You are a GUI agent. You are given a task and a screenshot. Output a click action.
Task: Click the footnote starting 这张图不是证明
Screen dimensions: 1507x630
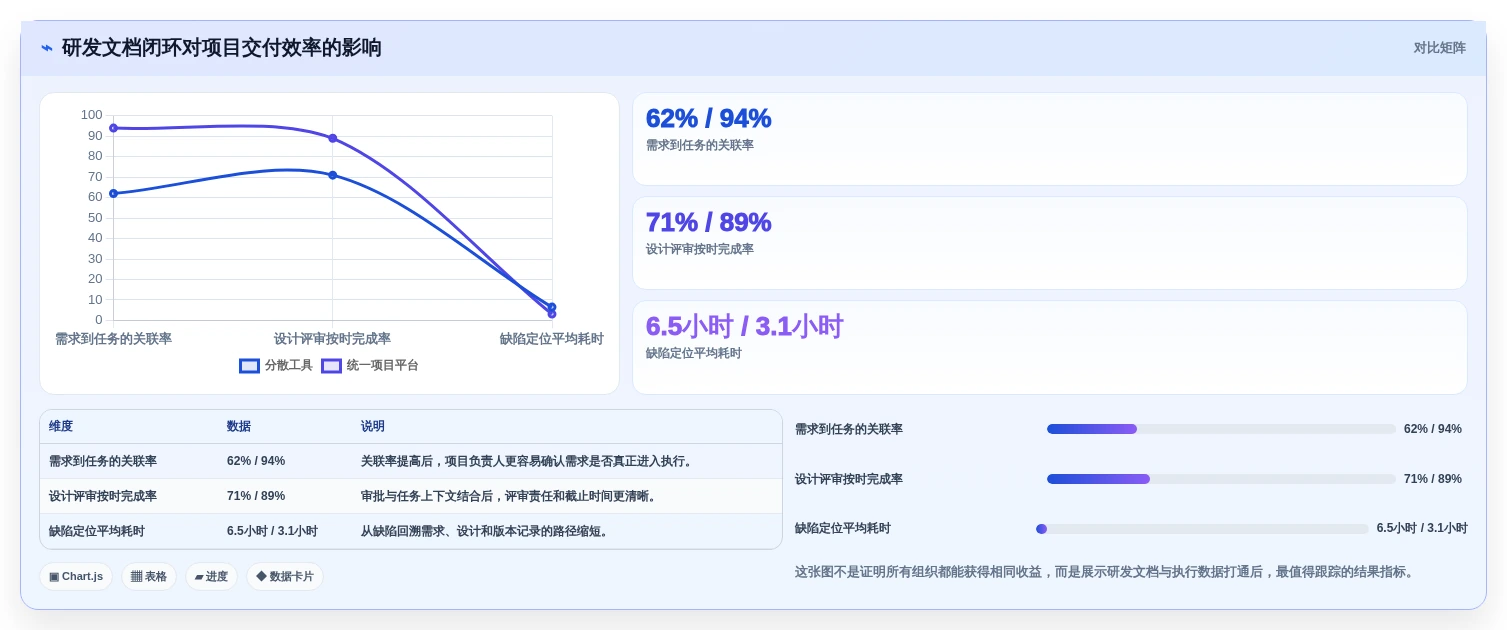pyautogui.click(x=1105, y=572)
